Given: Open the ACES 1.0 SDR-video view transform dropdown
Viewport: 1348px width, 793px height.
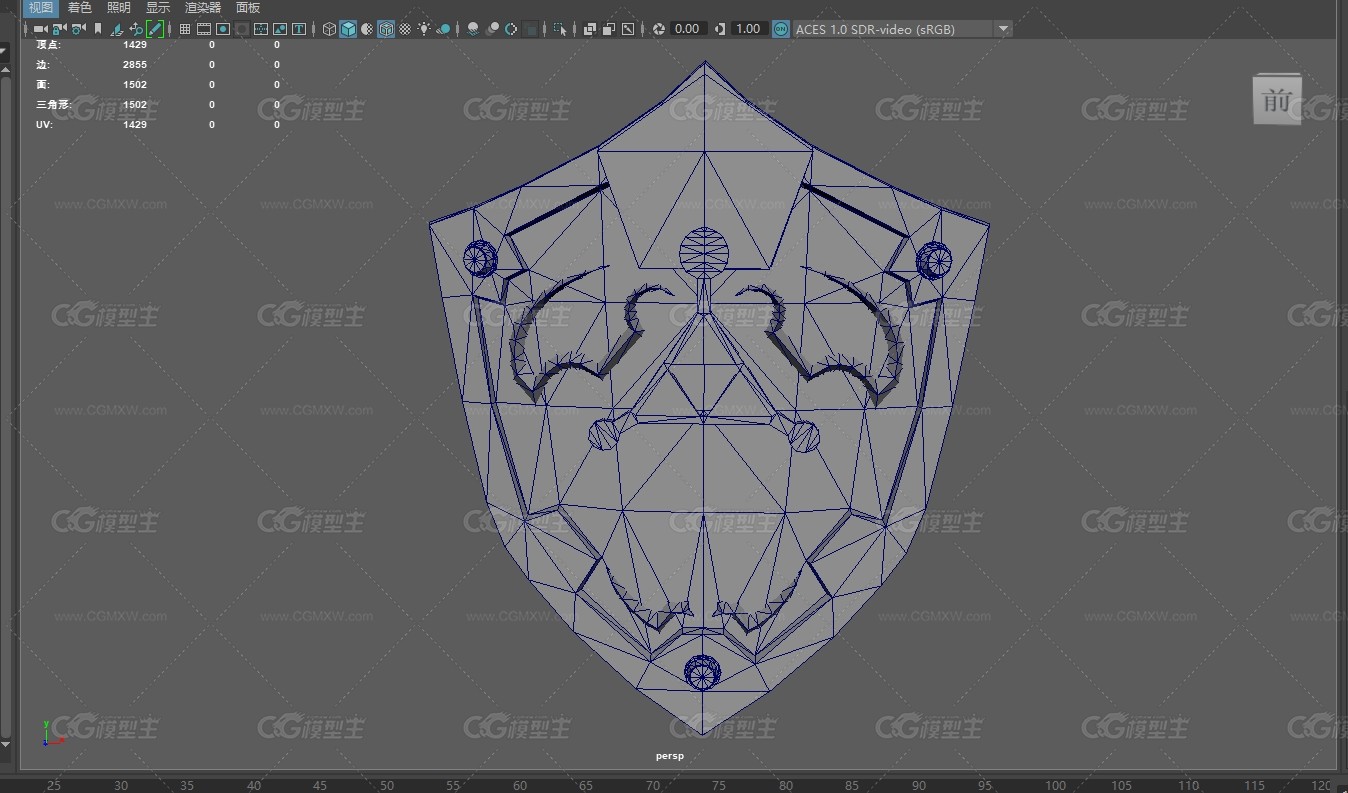Looking at the screenshot, I should tap(903, 29).
